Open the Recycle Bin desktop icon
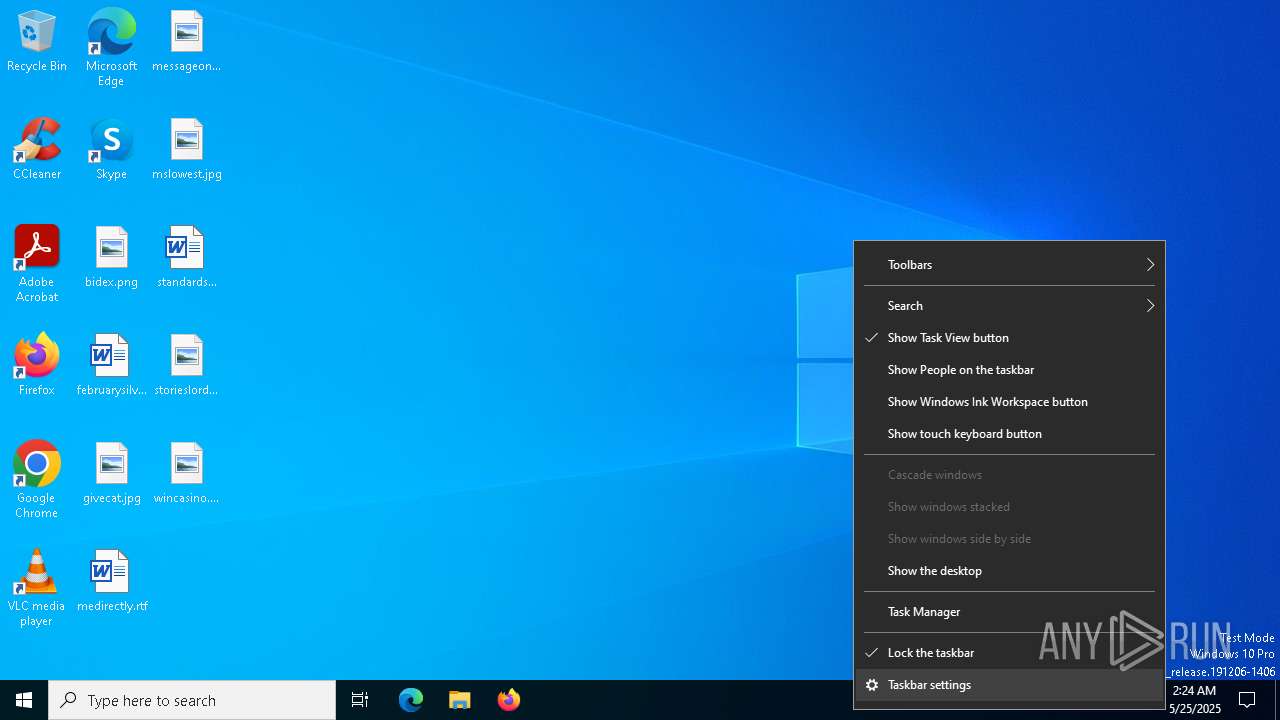Image resolution: width=1280 pixels, height=720 pixels. [x=37, y=41]
